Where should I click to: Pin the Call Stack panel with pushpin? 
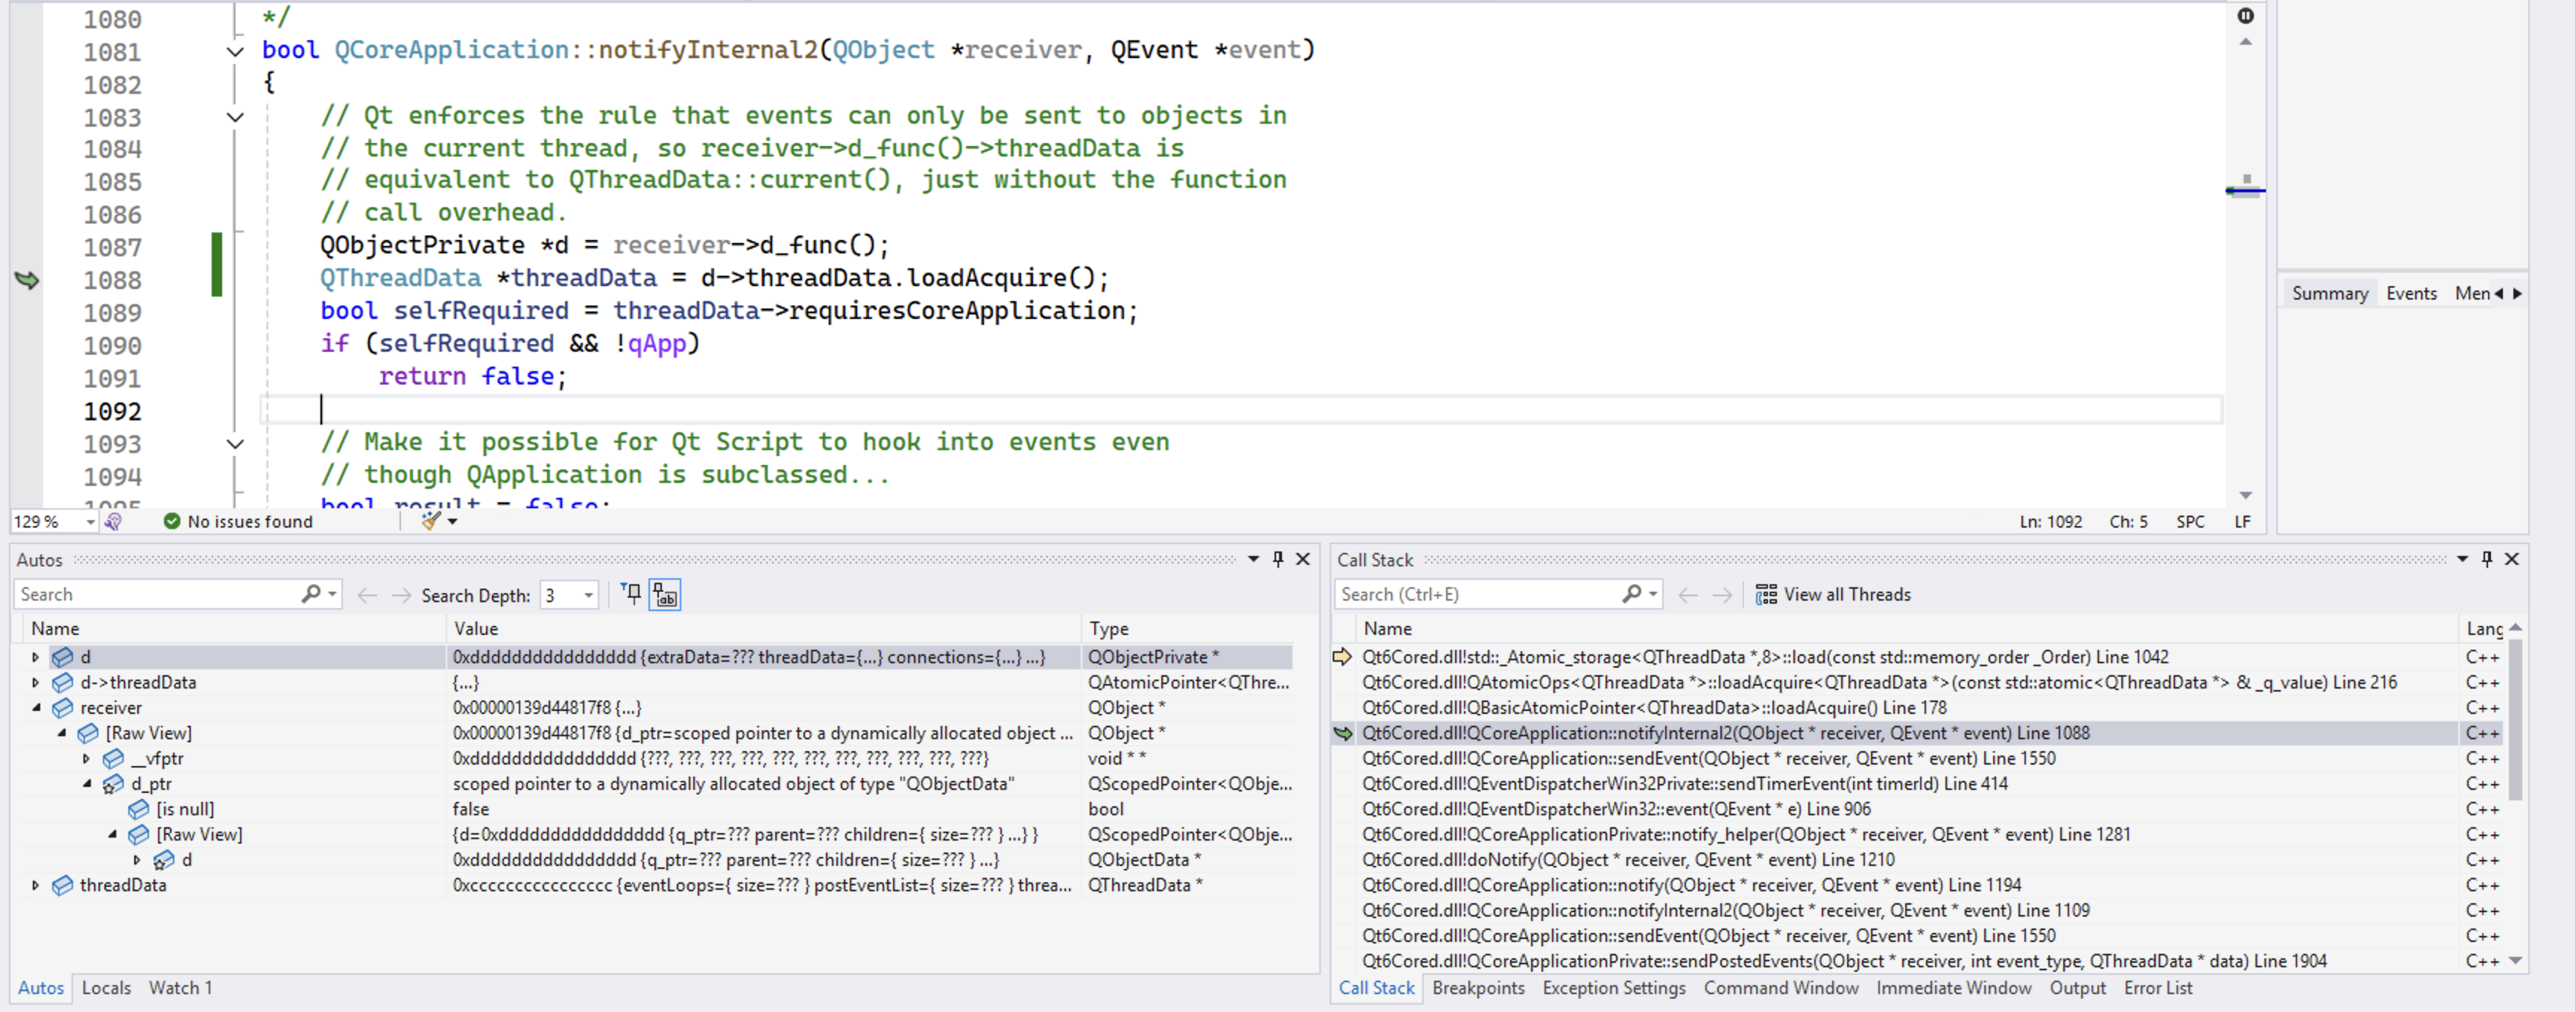pos(2486,559)
